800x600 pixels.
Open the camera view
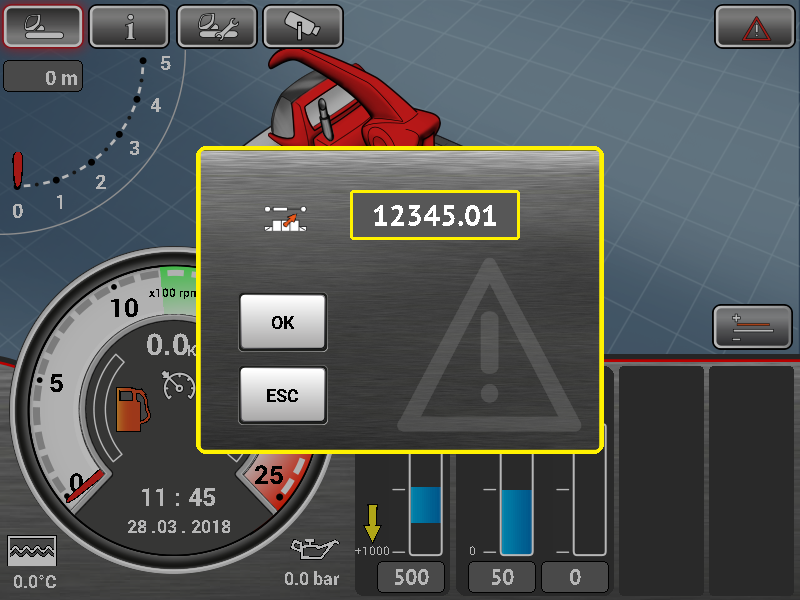pyautogui.click(x=303, y=26)
